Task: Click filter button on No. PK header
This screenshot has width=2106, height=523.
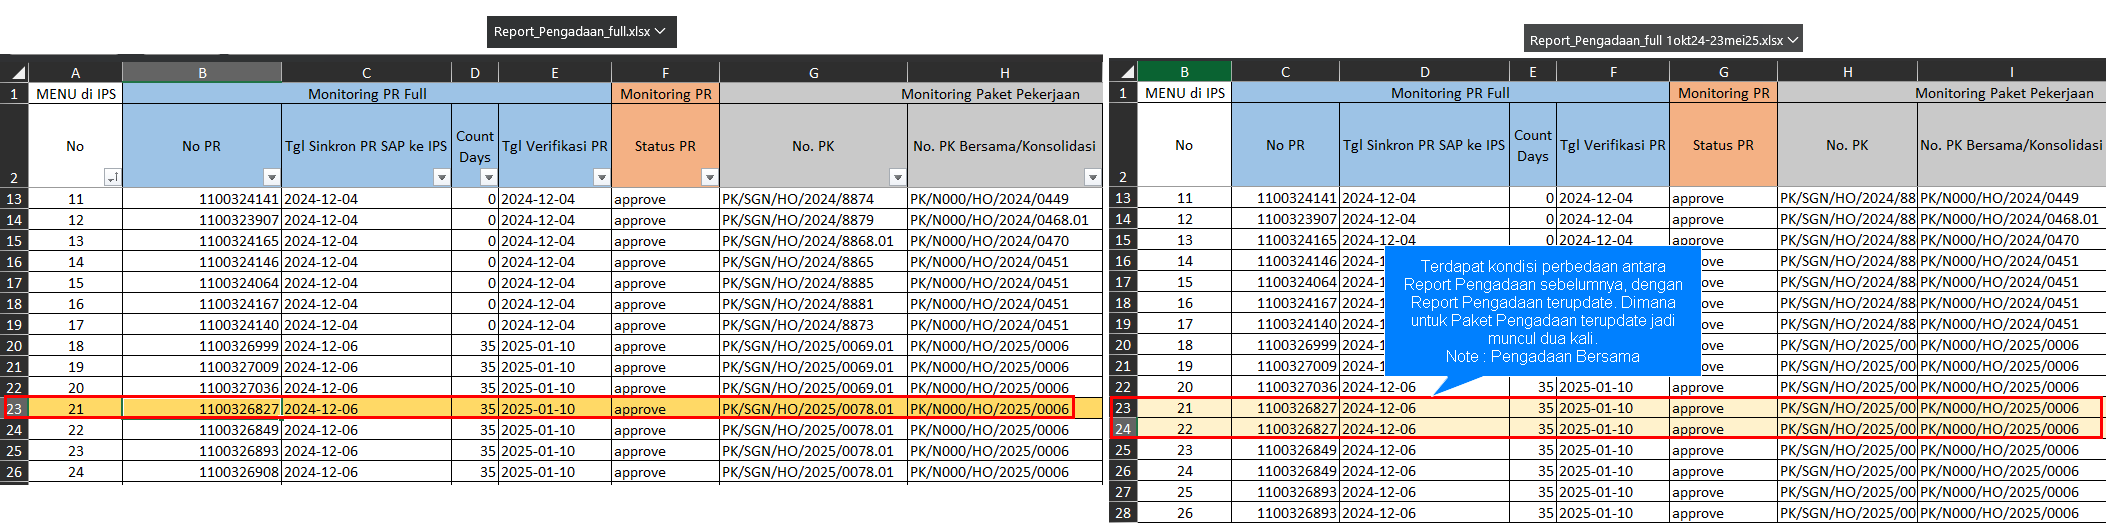Action: click(897, 177)
